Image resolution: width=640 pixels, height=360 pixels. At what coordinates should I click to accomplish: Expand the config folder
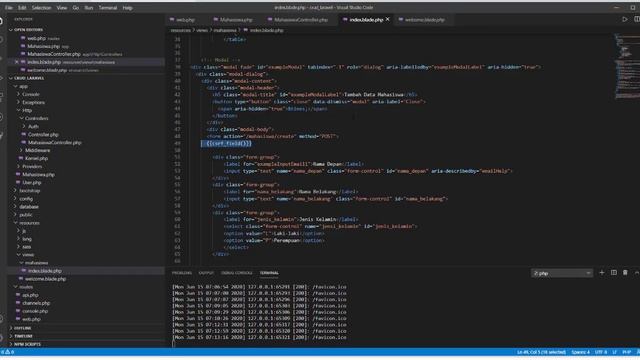pyautogui.click(x=26, y=199)
